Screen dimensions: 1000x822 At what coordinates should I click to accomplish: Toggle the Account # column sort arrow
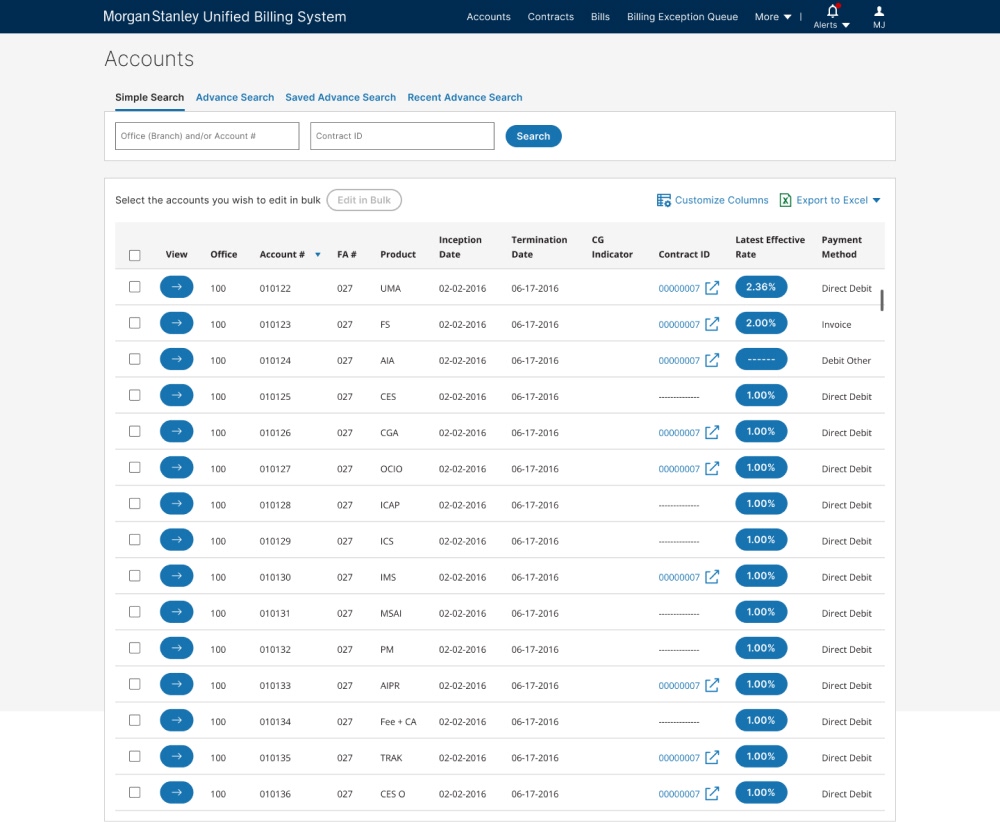click(x=317, y=255)
